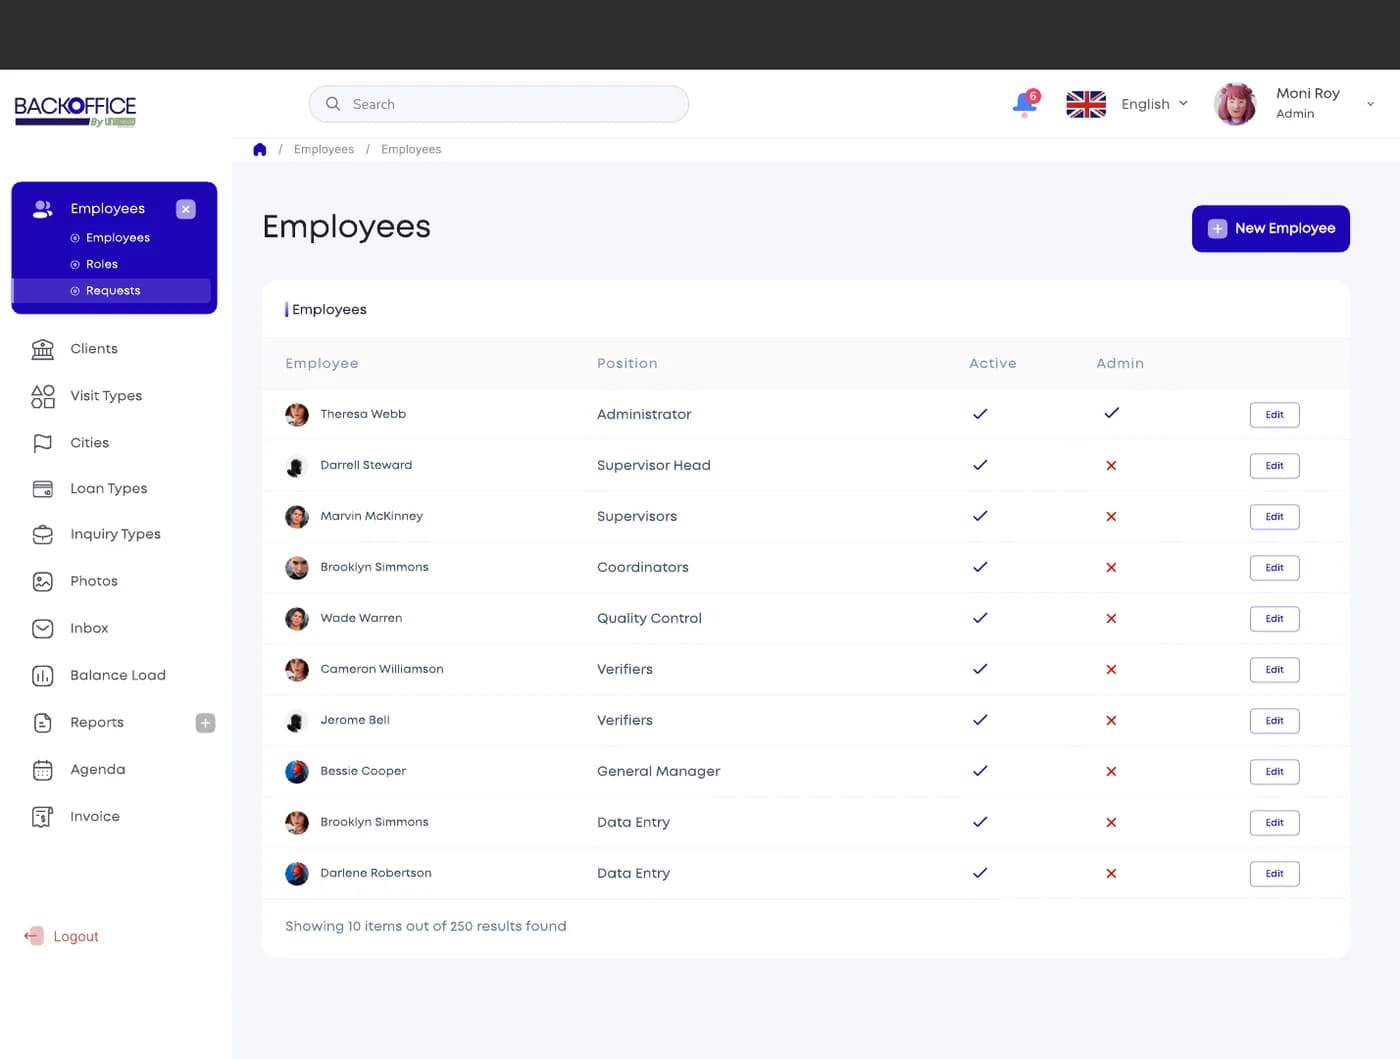Toggle Jerome Bell's Active checkmark

tap(980, 720)
